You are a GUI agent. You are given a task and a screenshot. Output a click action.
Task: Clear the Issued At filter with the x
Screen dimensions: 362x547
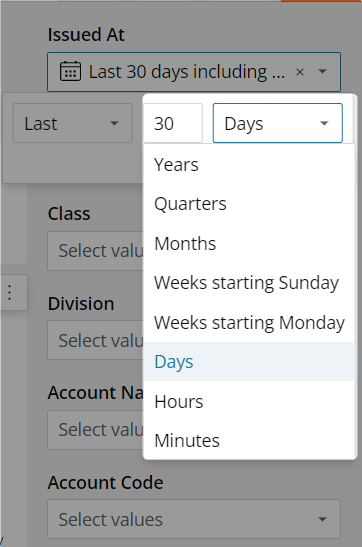pyautogui.click(x=300, y=72)
